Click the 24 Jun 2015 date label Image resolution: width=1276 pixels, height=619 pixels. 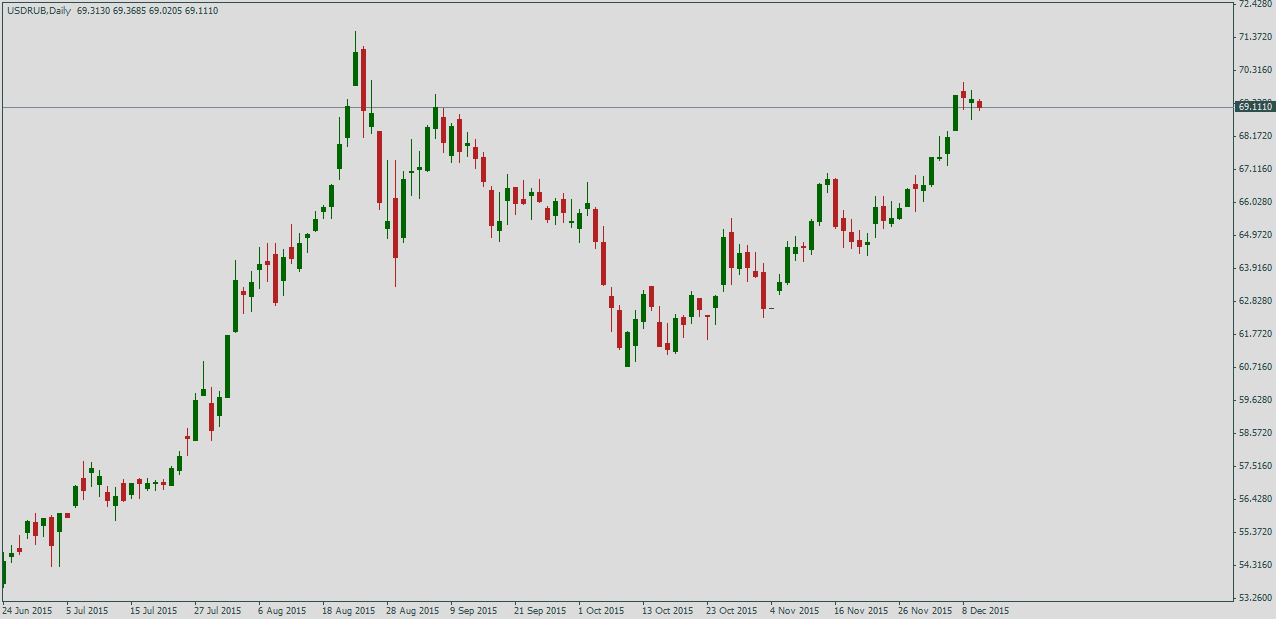[27, 610]
